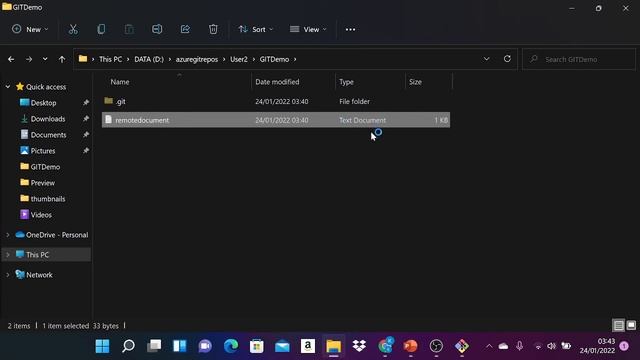Open Widgets from the taskbar
The height and width of the screenshot is (360, 640).
tap(180, 346)
